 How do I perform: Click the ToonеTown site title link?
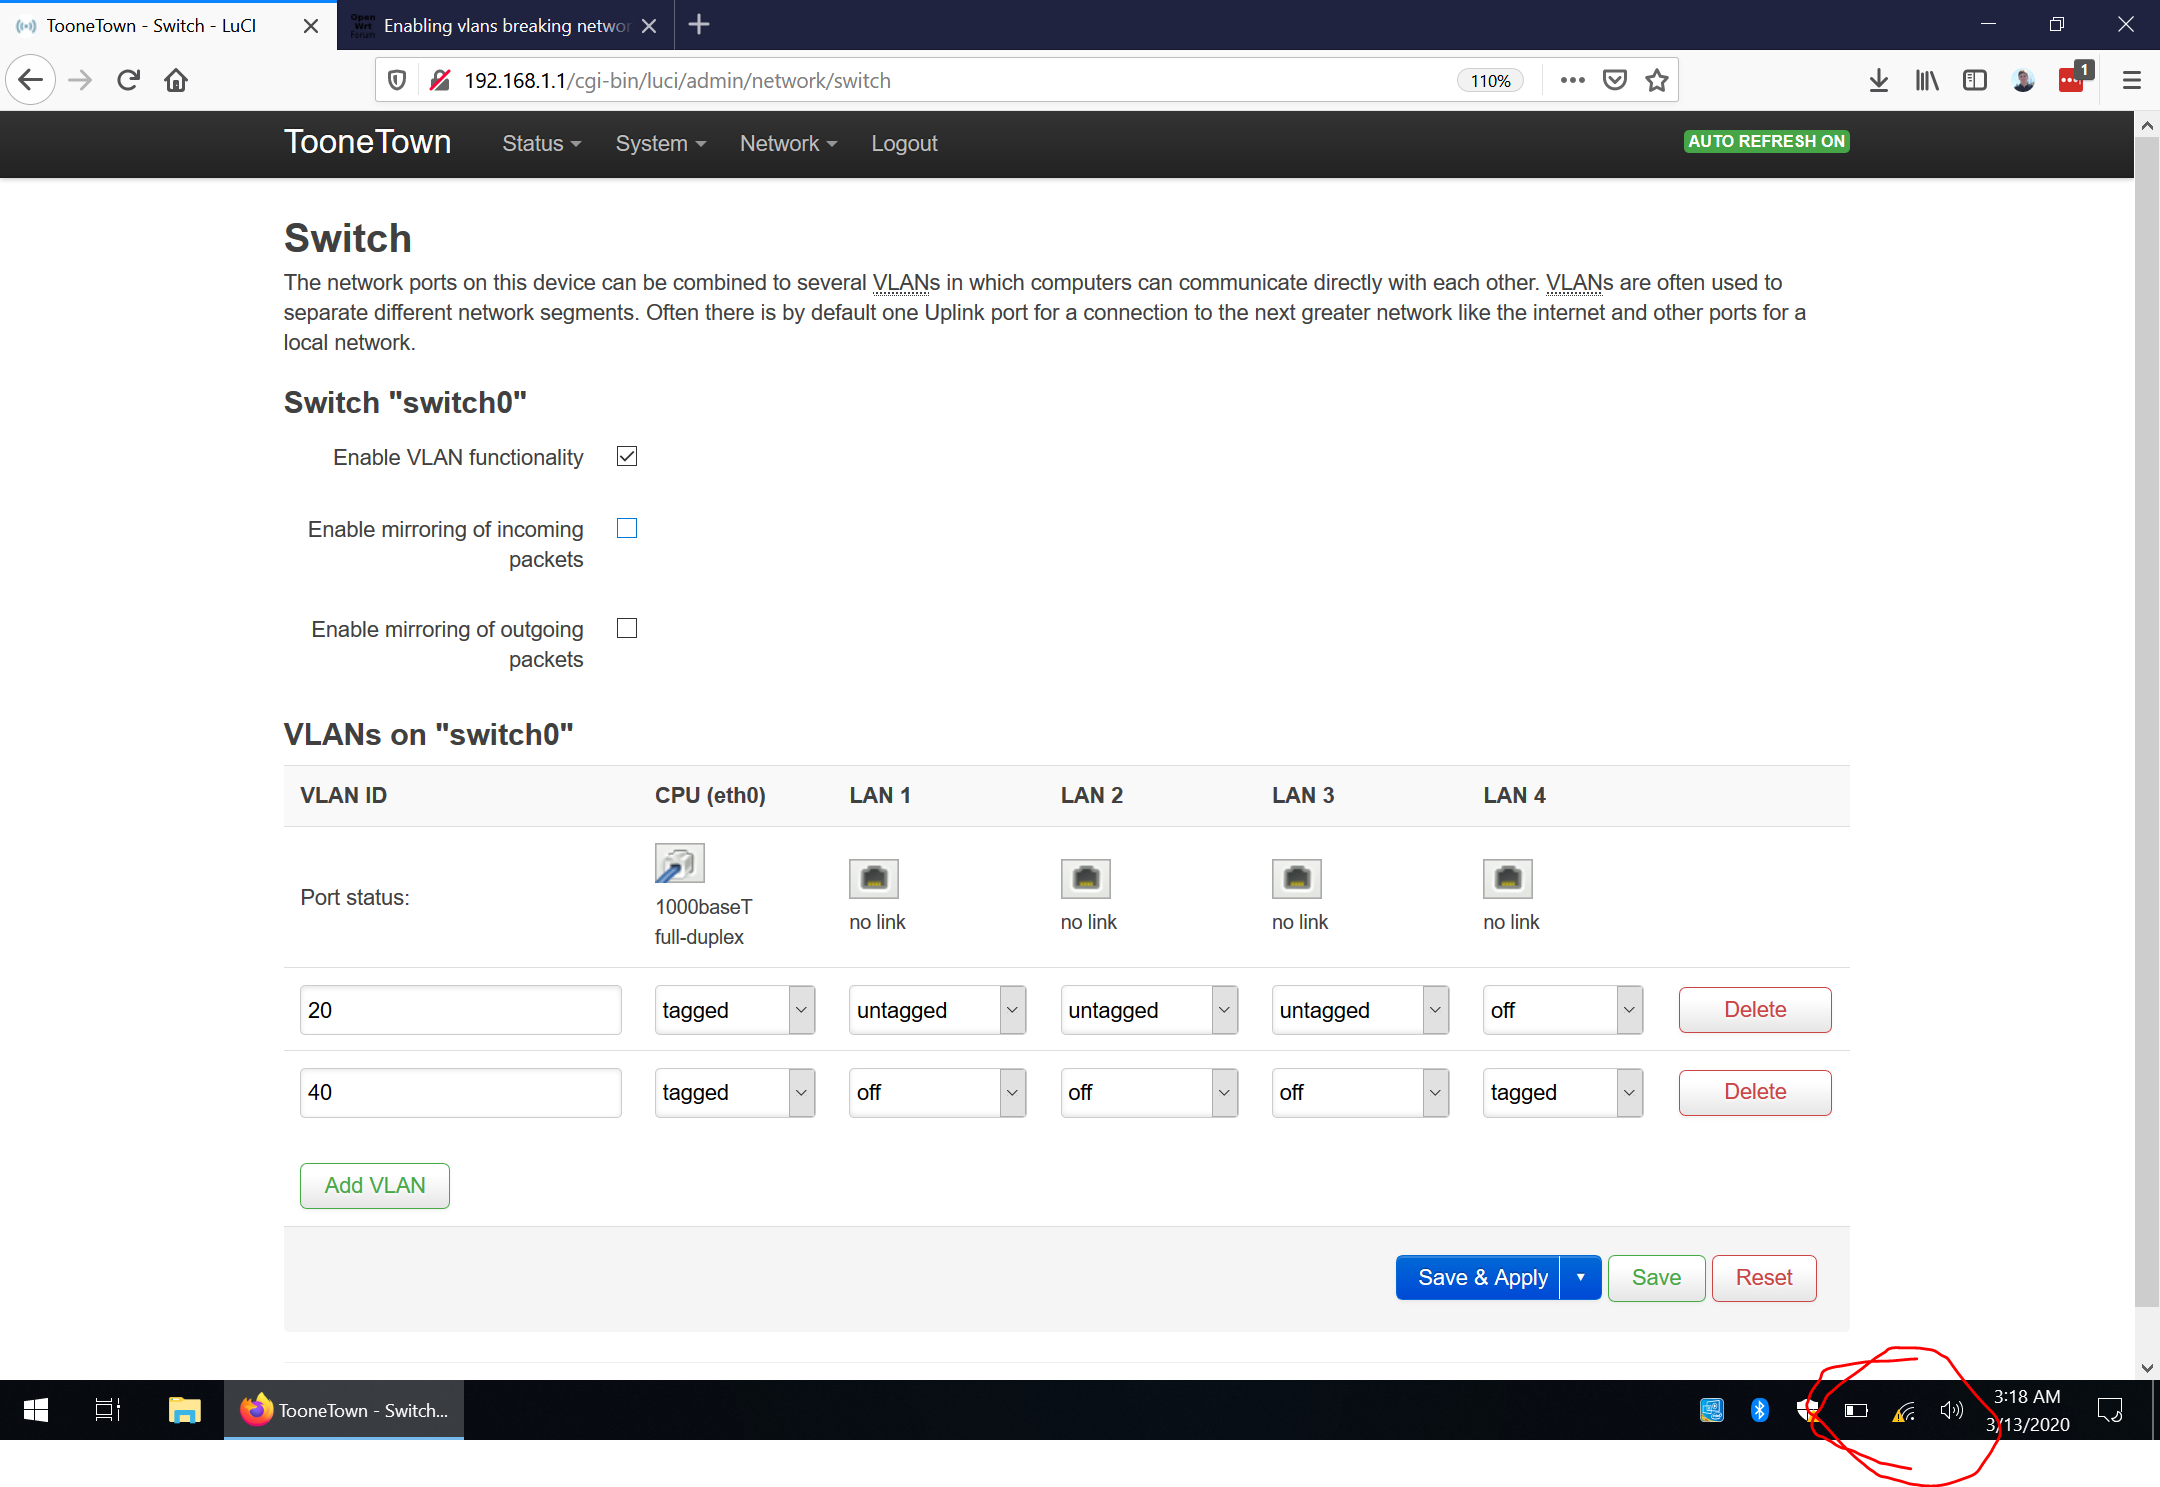(x=367, y=142)
